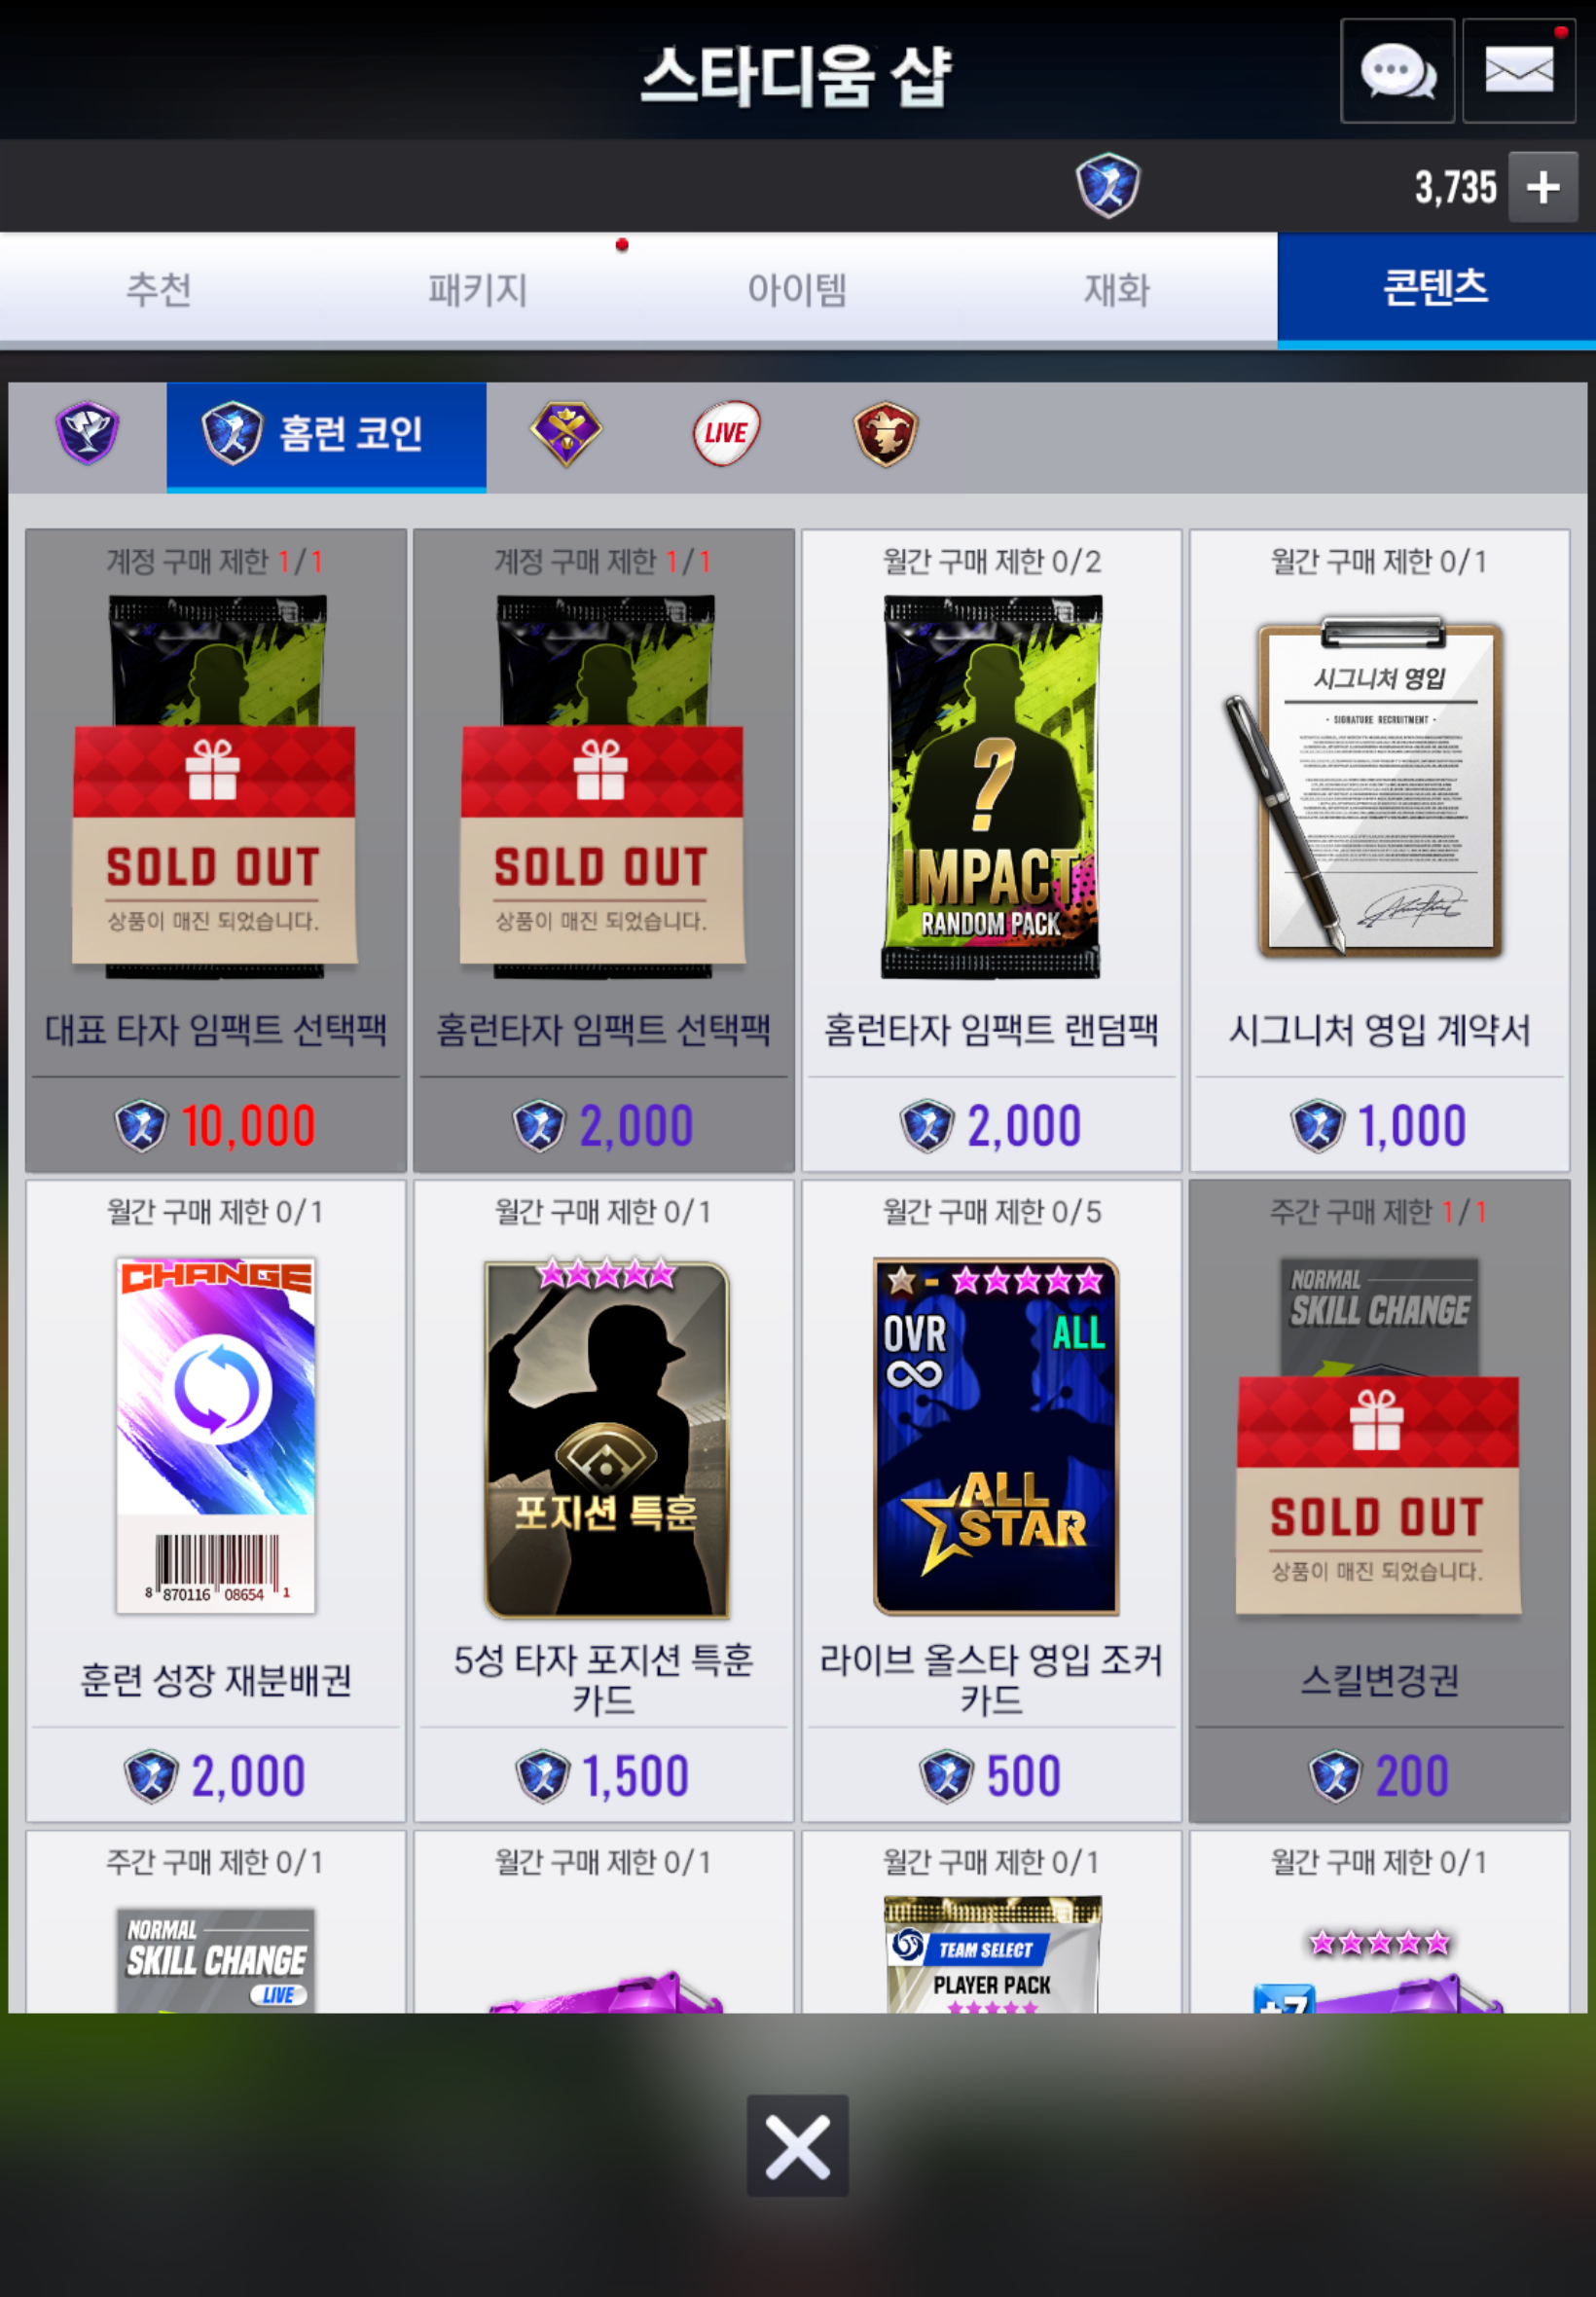
Task: Open the 재화 tab
Action: (1117, 289)
